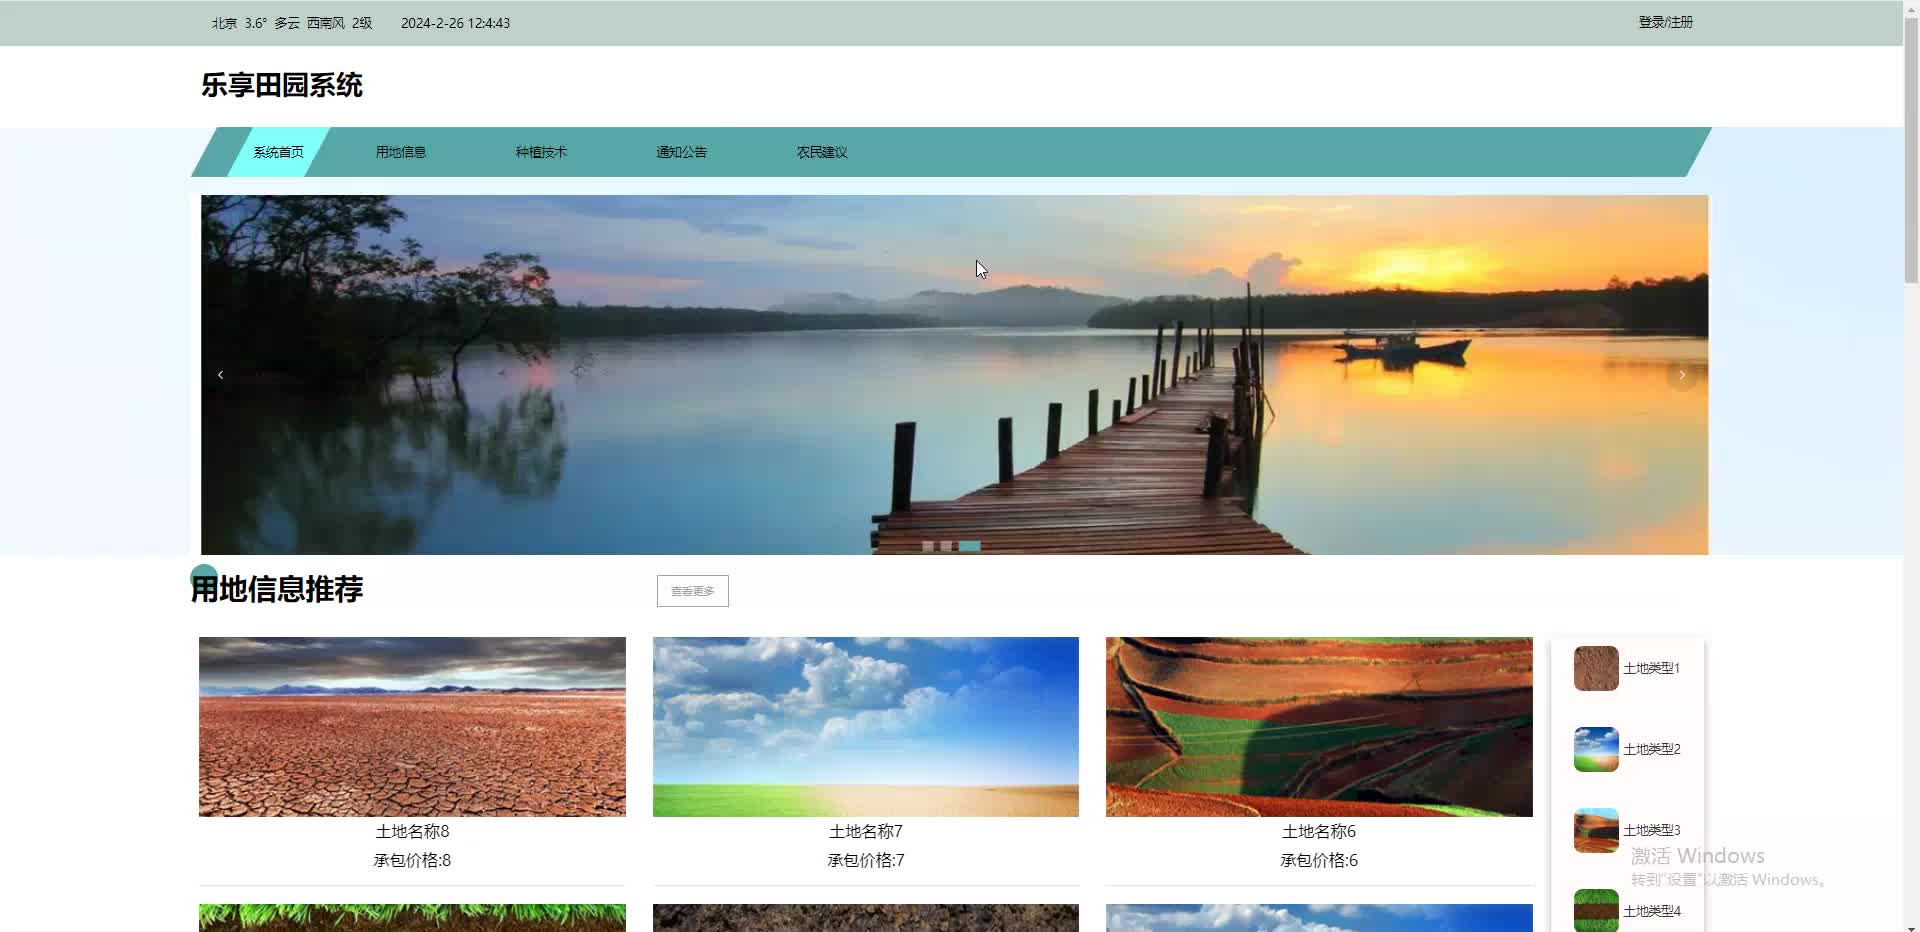The image size is (1920, 932).
Task: Click the 承包价格:6 price text
Action: click(1319, 860)
